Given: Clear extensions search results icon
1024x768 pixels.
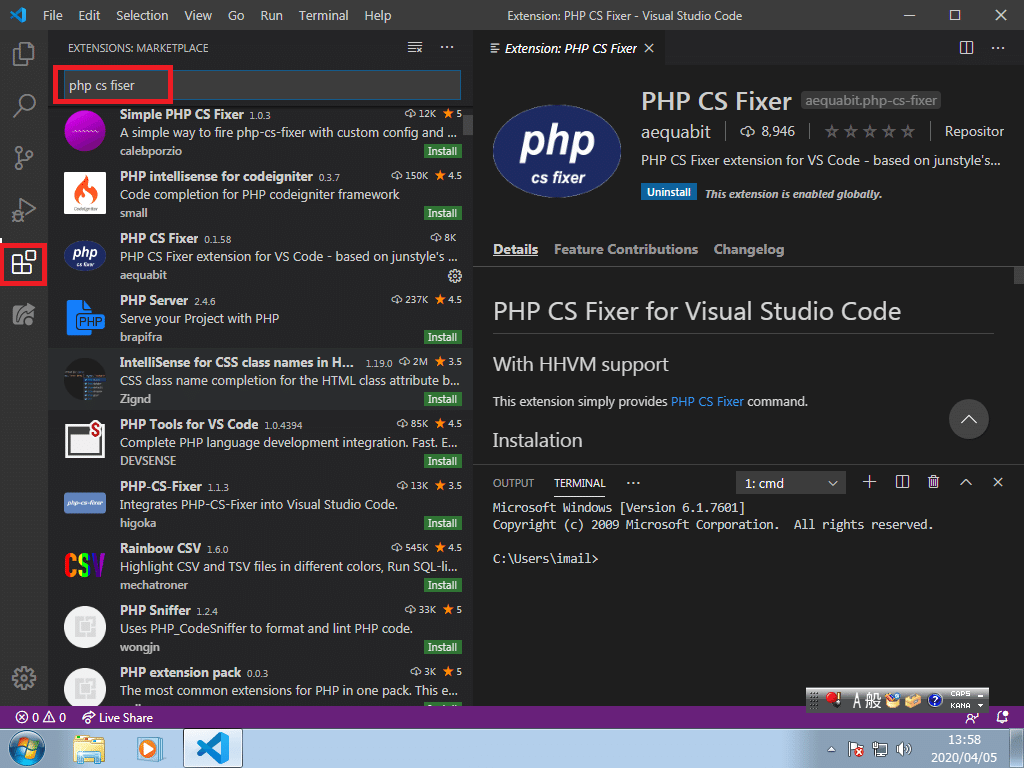Looking at the screenshot, I should click(x=415, y=48).
